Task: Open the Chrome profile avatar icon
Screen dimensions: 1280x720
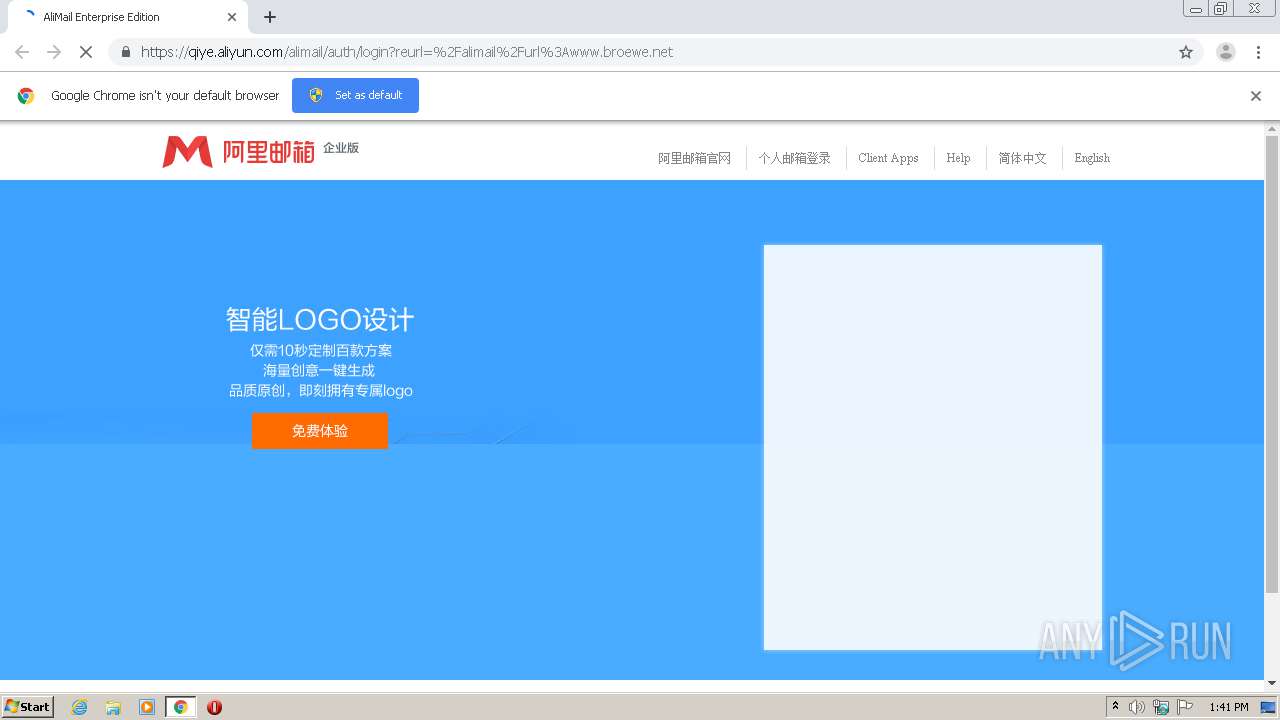Action: (1225, 52)
